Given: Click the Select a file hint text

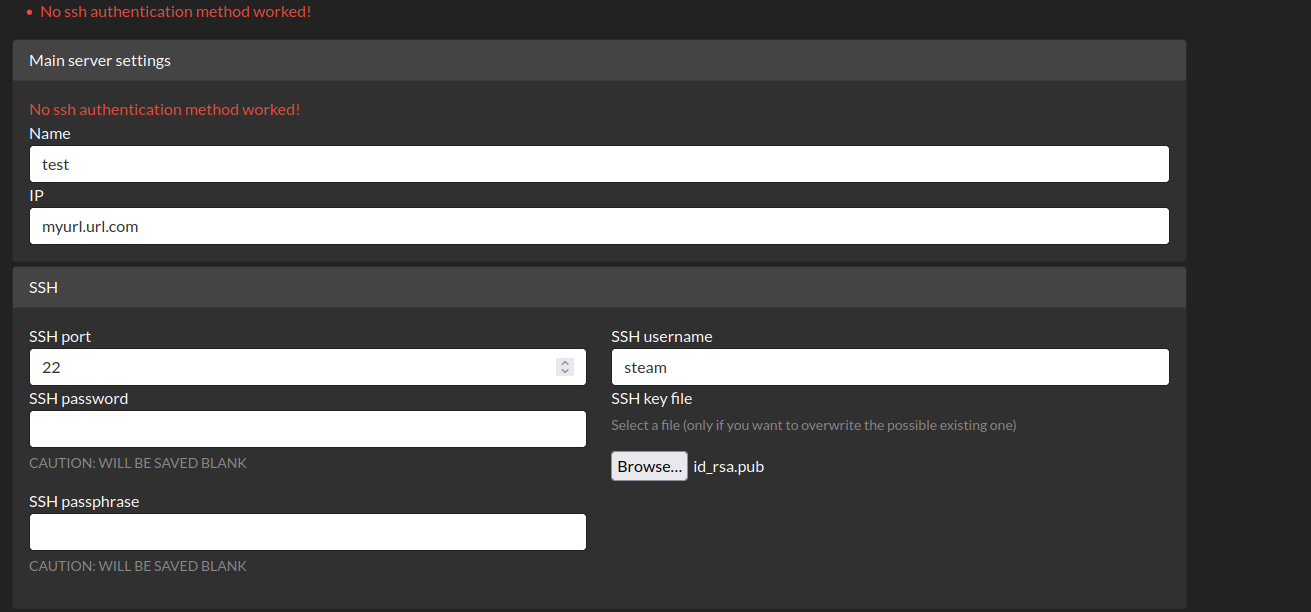Looking at the screenshot, I should click(814, 425).
